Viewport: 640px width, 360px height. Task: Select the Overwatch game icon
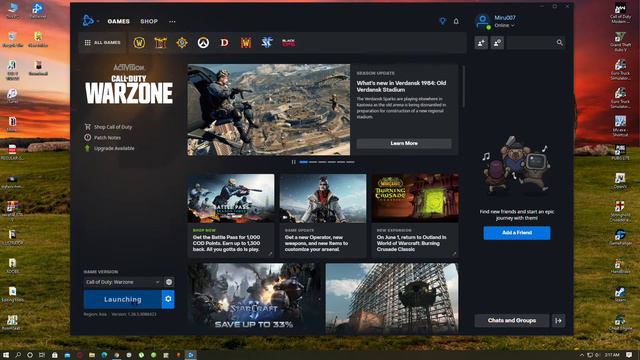click(203, 42)
